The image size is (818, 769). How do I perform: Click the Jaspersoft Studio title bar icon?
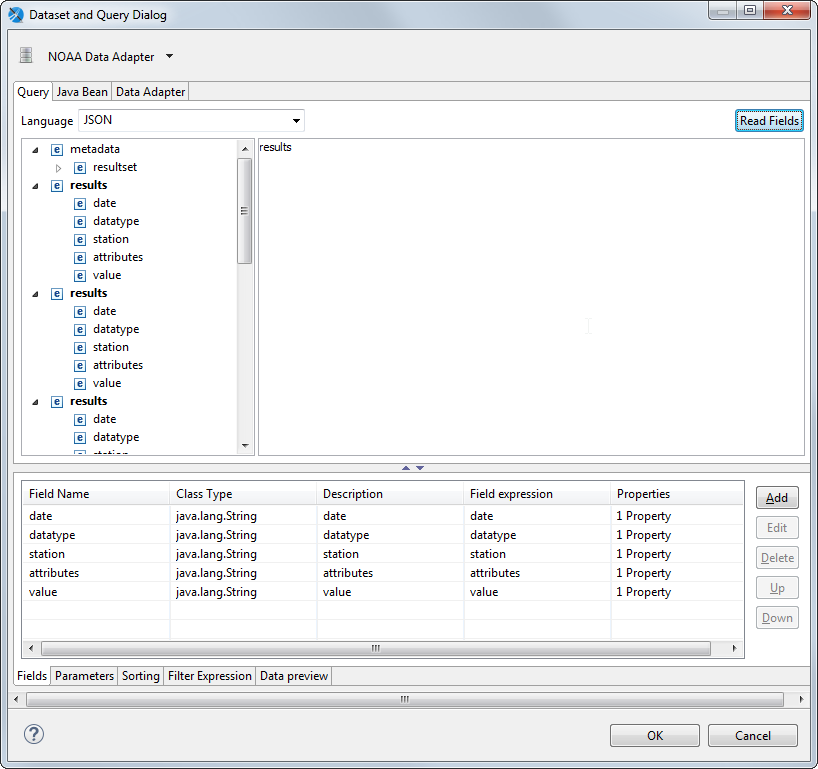point(16,15)
